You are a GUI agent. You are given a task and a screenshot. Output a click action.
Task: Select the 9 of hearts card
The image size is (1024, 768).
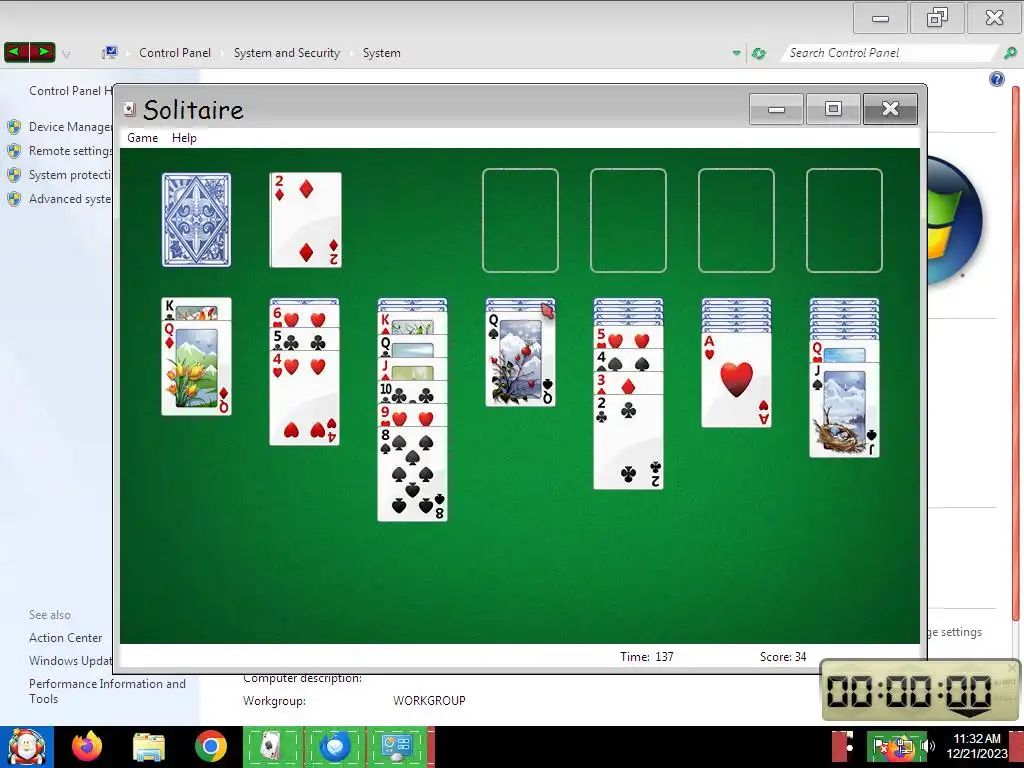(x=413, y=415)
